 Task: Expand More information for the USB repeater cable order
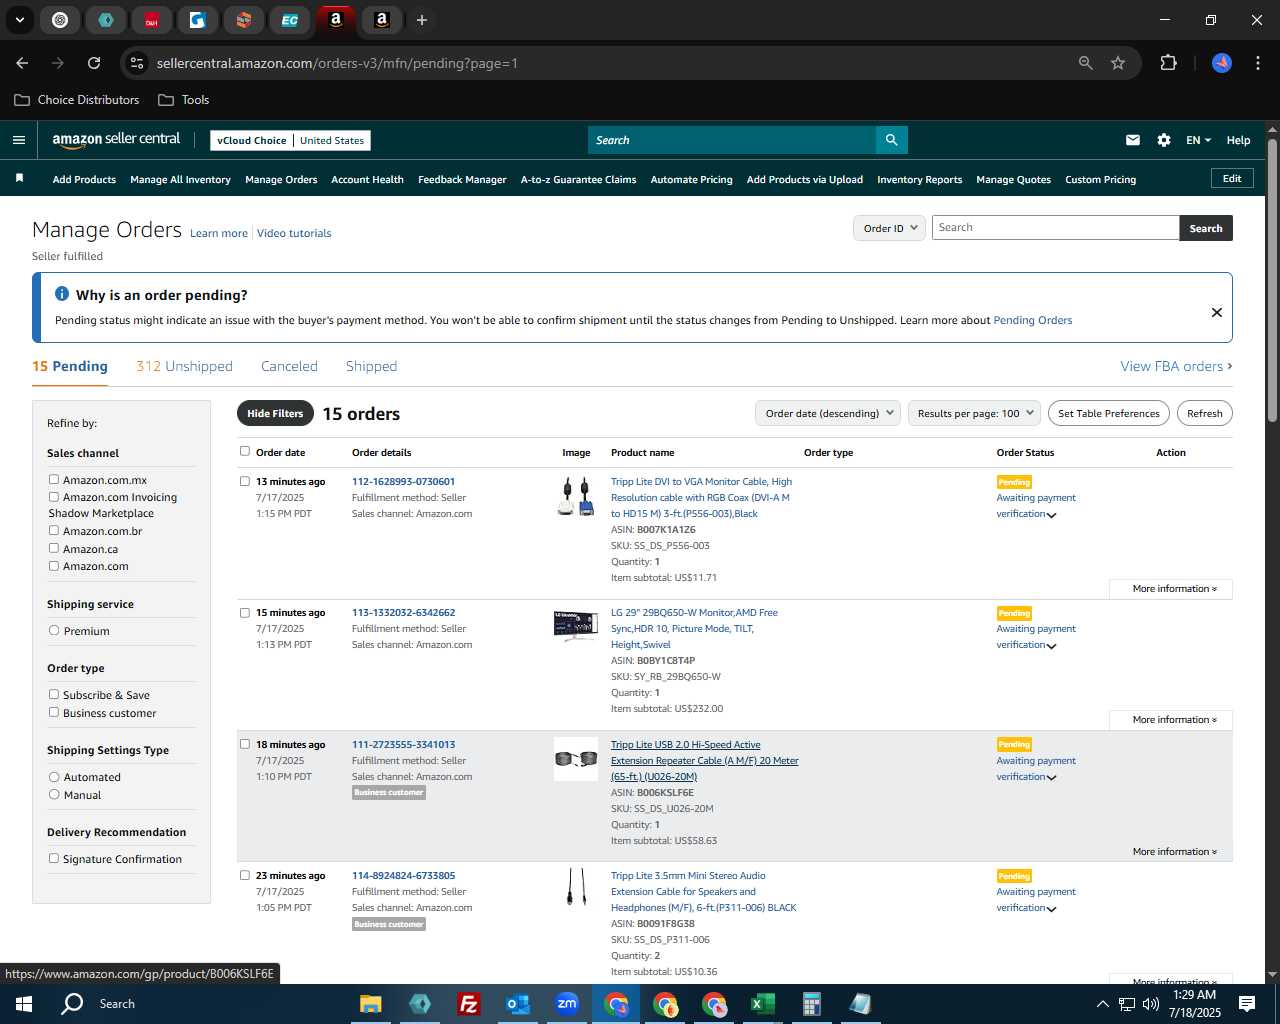point(1174,852)
